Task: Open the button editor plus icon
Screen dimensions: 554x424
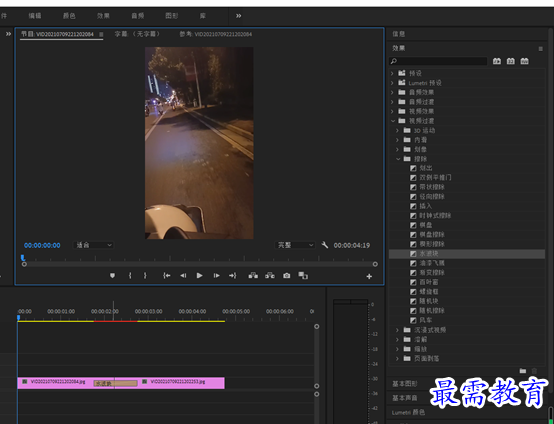Action: 369,276
